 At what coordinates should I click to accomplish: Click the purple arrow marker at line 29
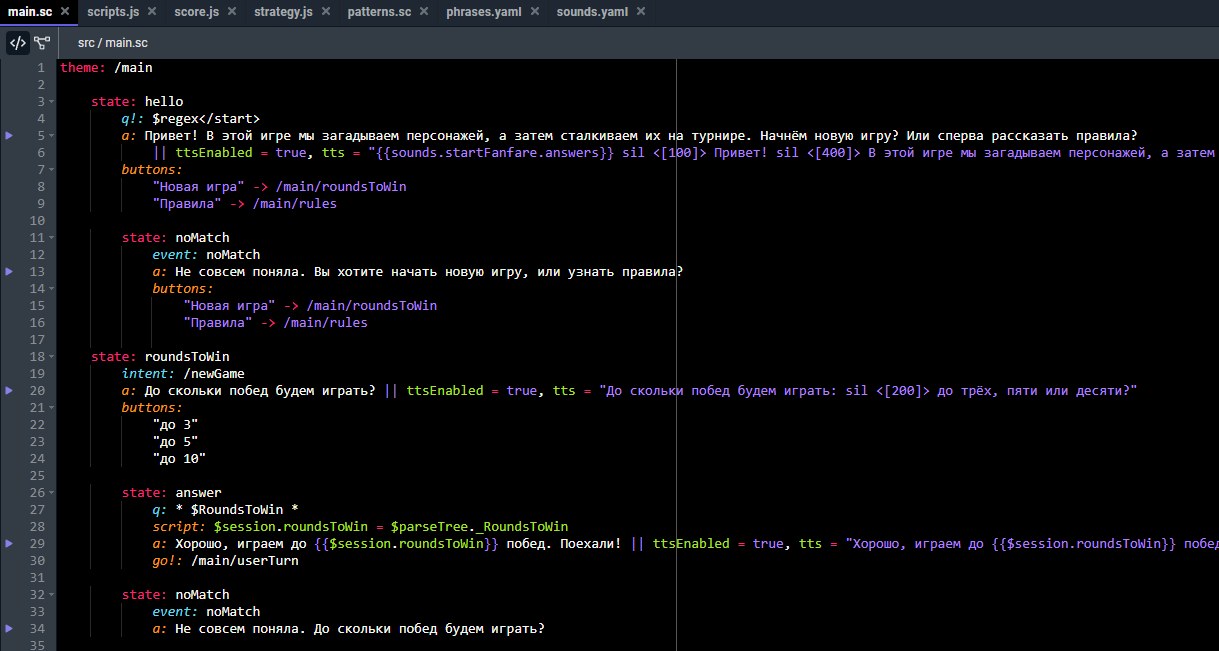9,543
